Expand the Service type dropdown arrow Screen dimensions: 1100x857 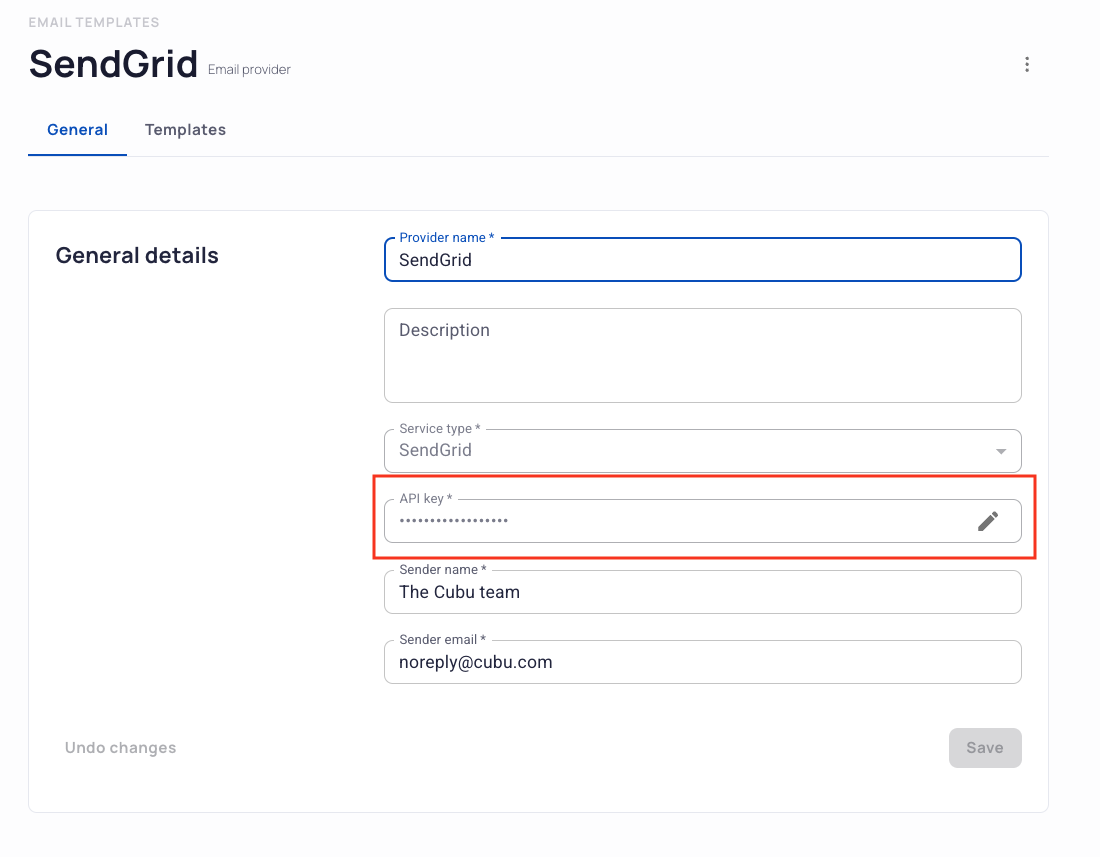[x=1001, y=451]
